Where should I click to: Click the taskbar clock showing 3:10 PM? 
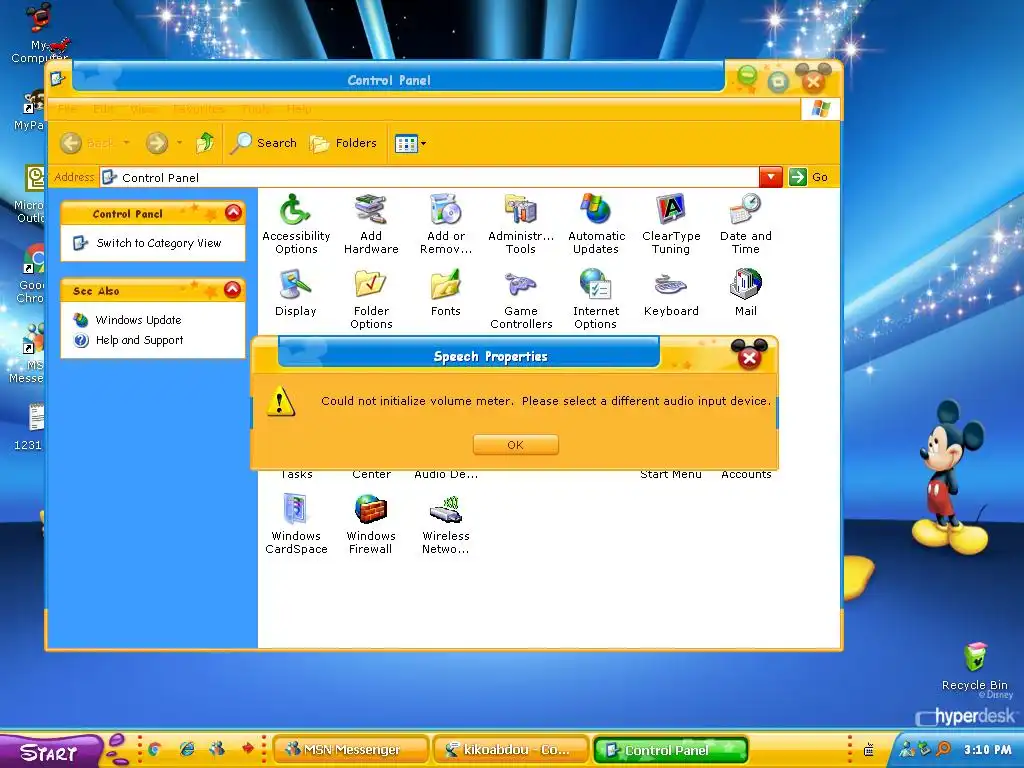(987, 750)
